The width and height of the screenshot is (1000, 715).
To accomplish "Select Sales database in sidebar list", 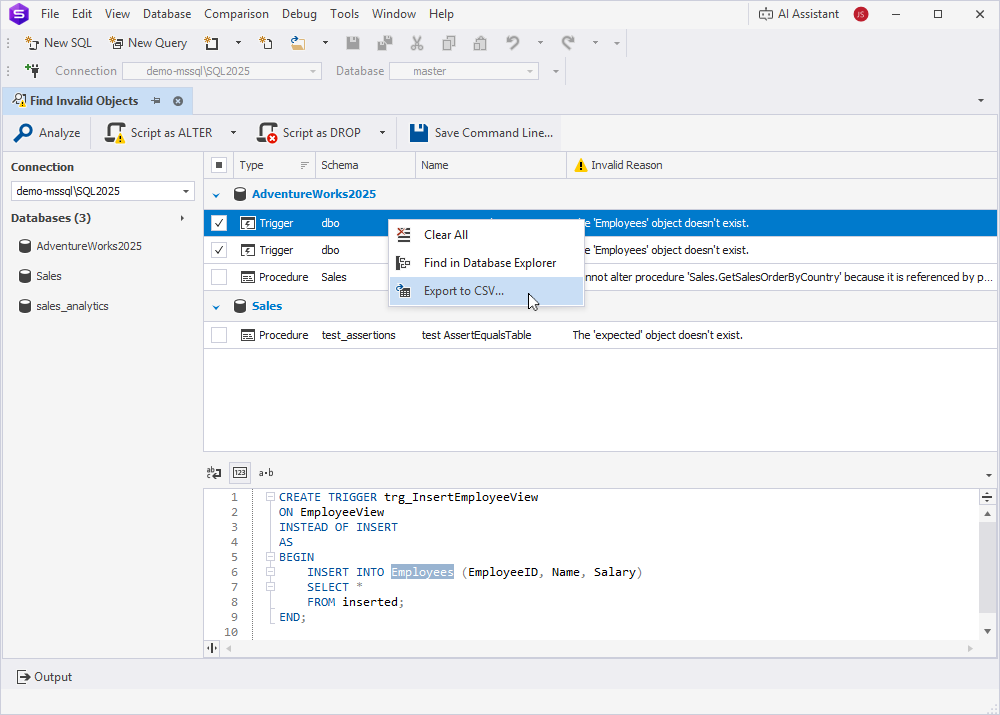I will click(x=48, y=276).
